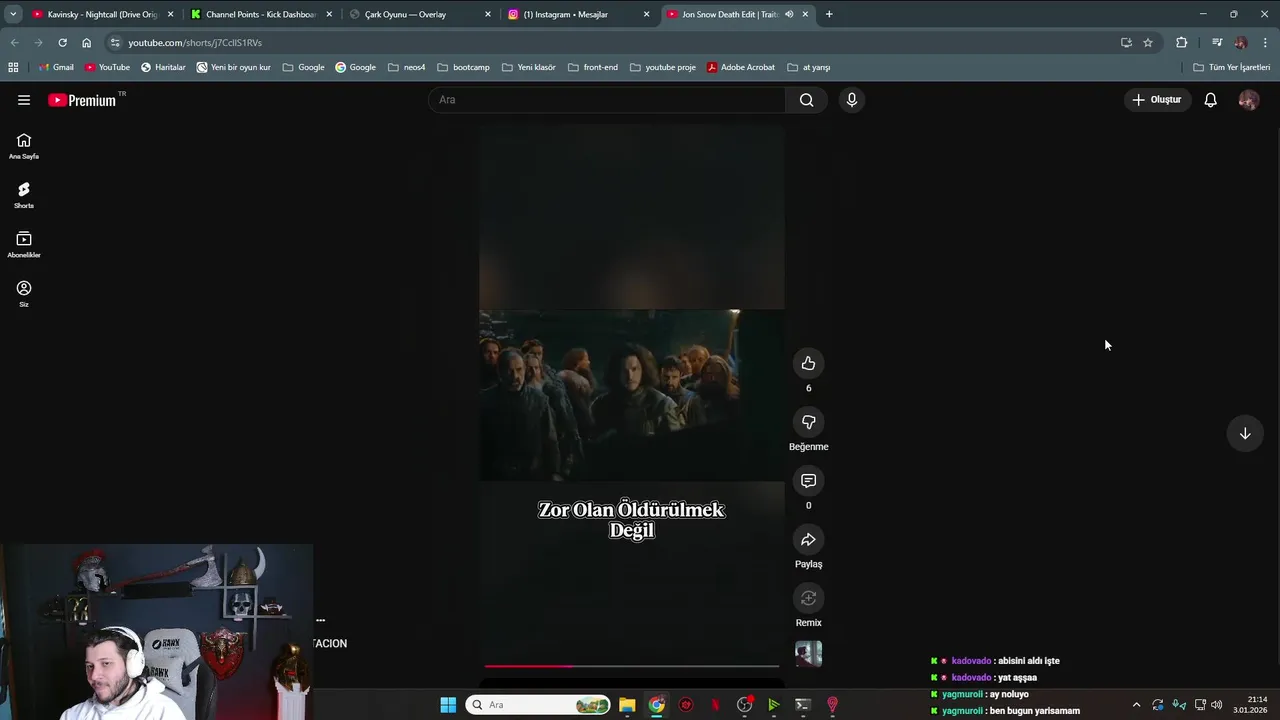The height and width of the screenshot is (720, 1280).
Task: Expand the youtube proje bookmark folder
Action: (x=663, y=67)
